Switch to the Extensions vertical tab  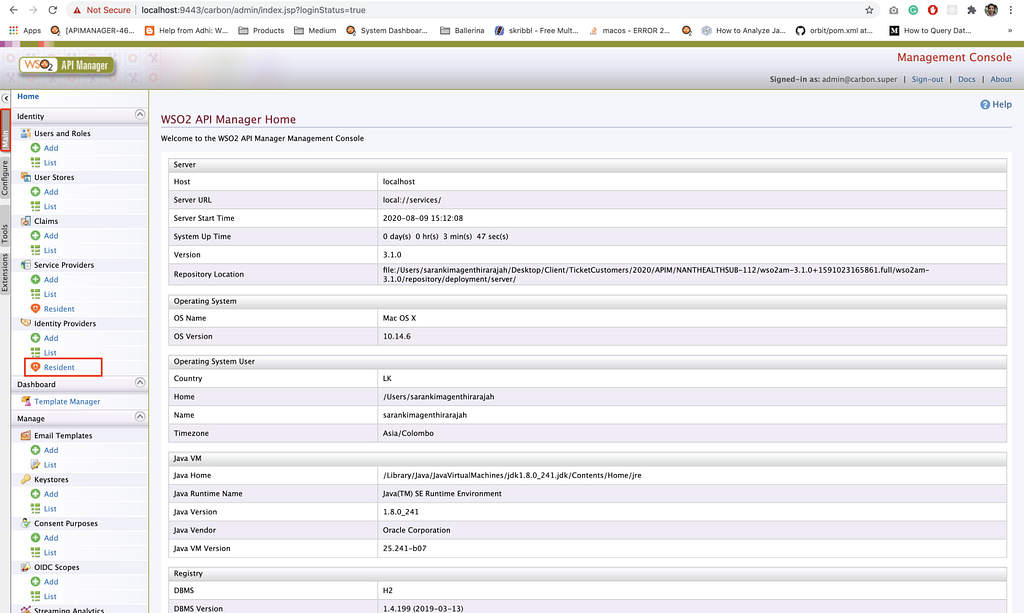pos(5,273)
